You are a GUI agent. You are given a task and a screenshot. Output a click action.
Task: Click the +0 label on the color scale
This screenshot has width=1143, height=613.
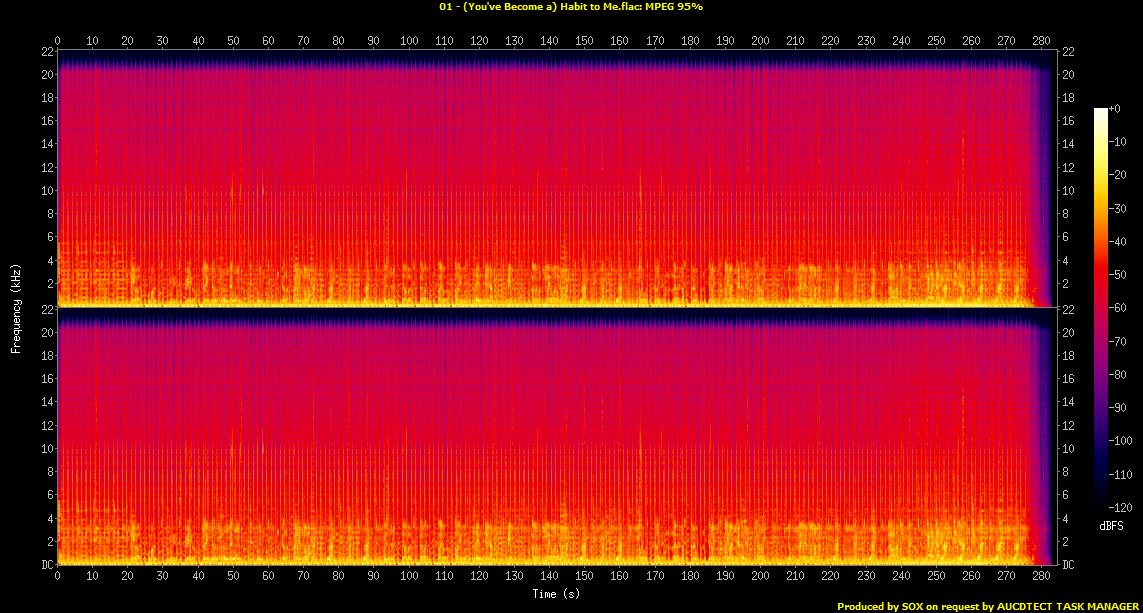[1115, 109]
